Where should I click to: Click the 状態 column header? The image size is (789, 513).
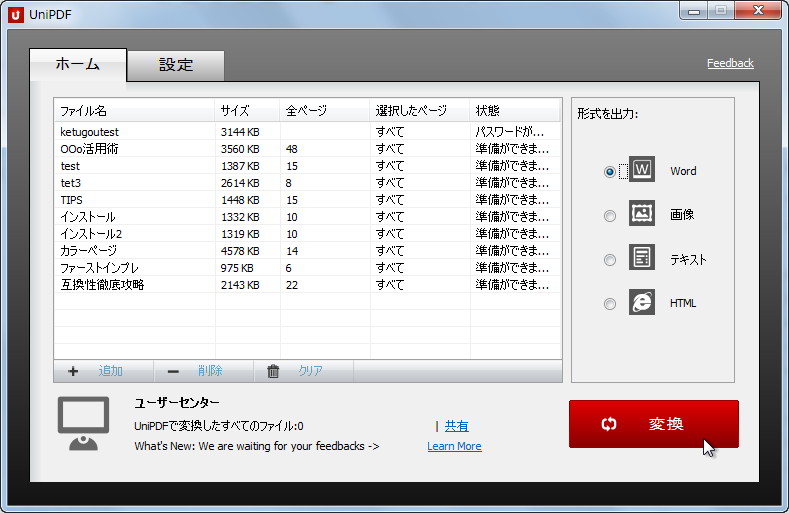point(515,111)
